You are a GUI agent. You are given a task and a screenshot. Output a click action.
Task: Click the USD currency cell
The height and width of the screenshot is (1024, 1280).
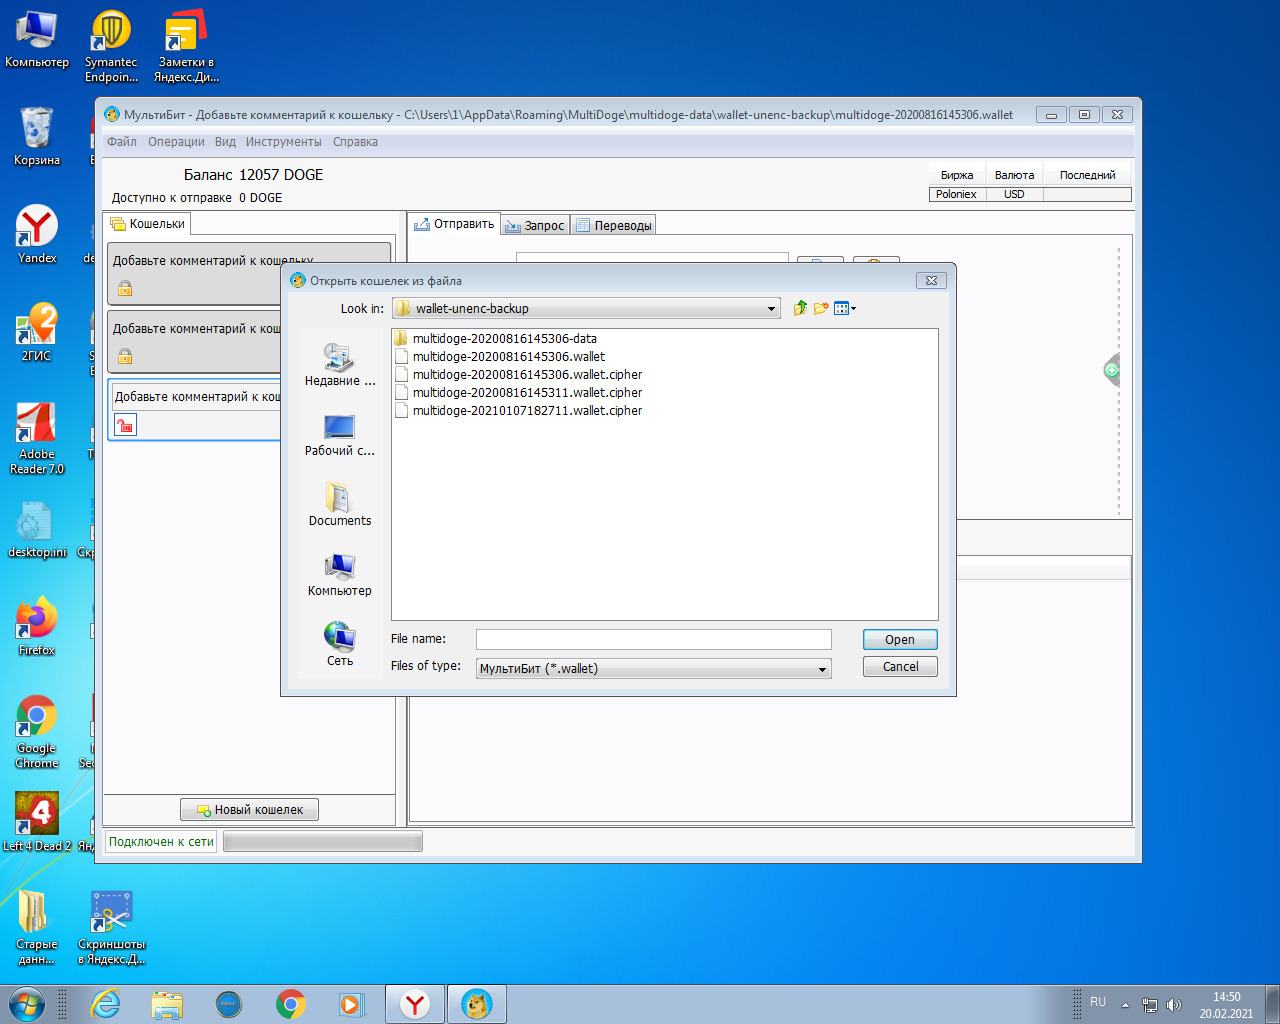pos(1014,195)
